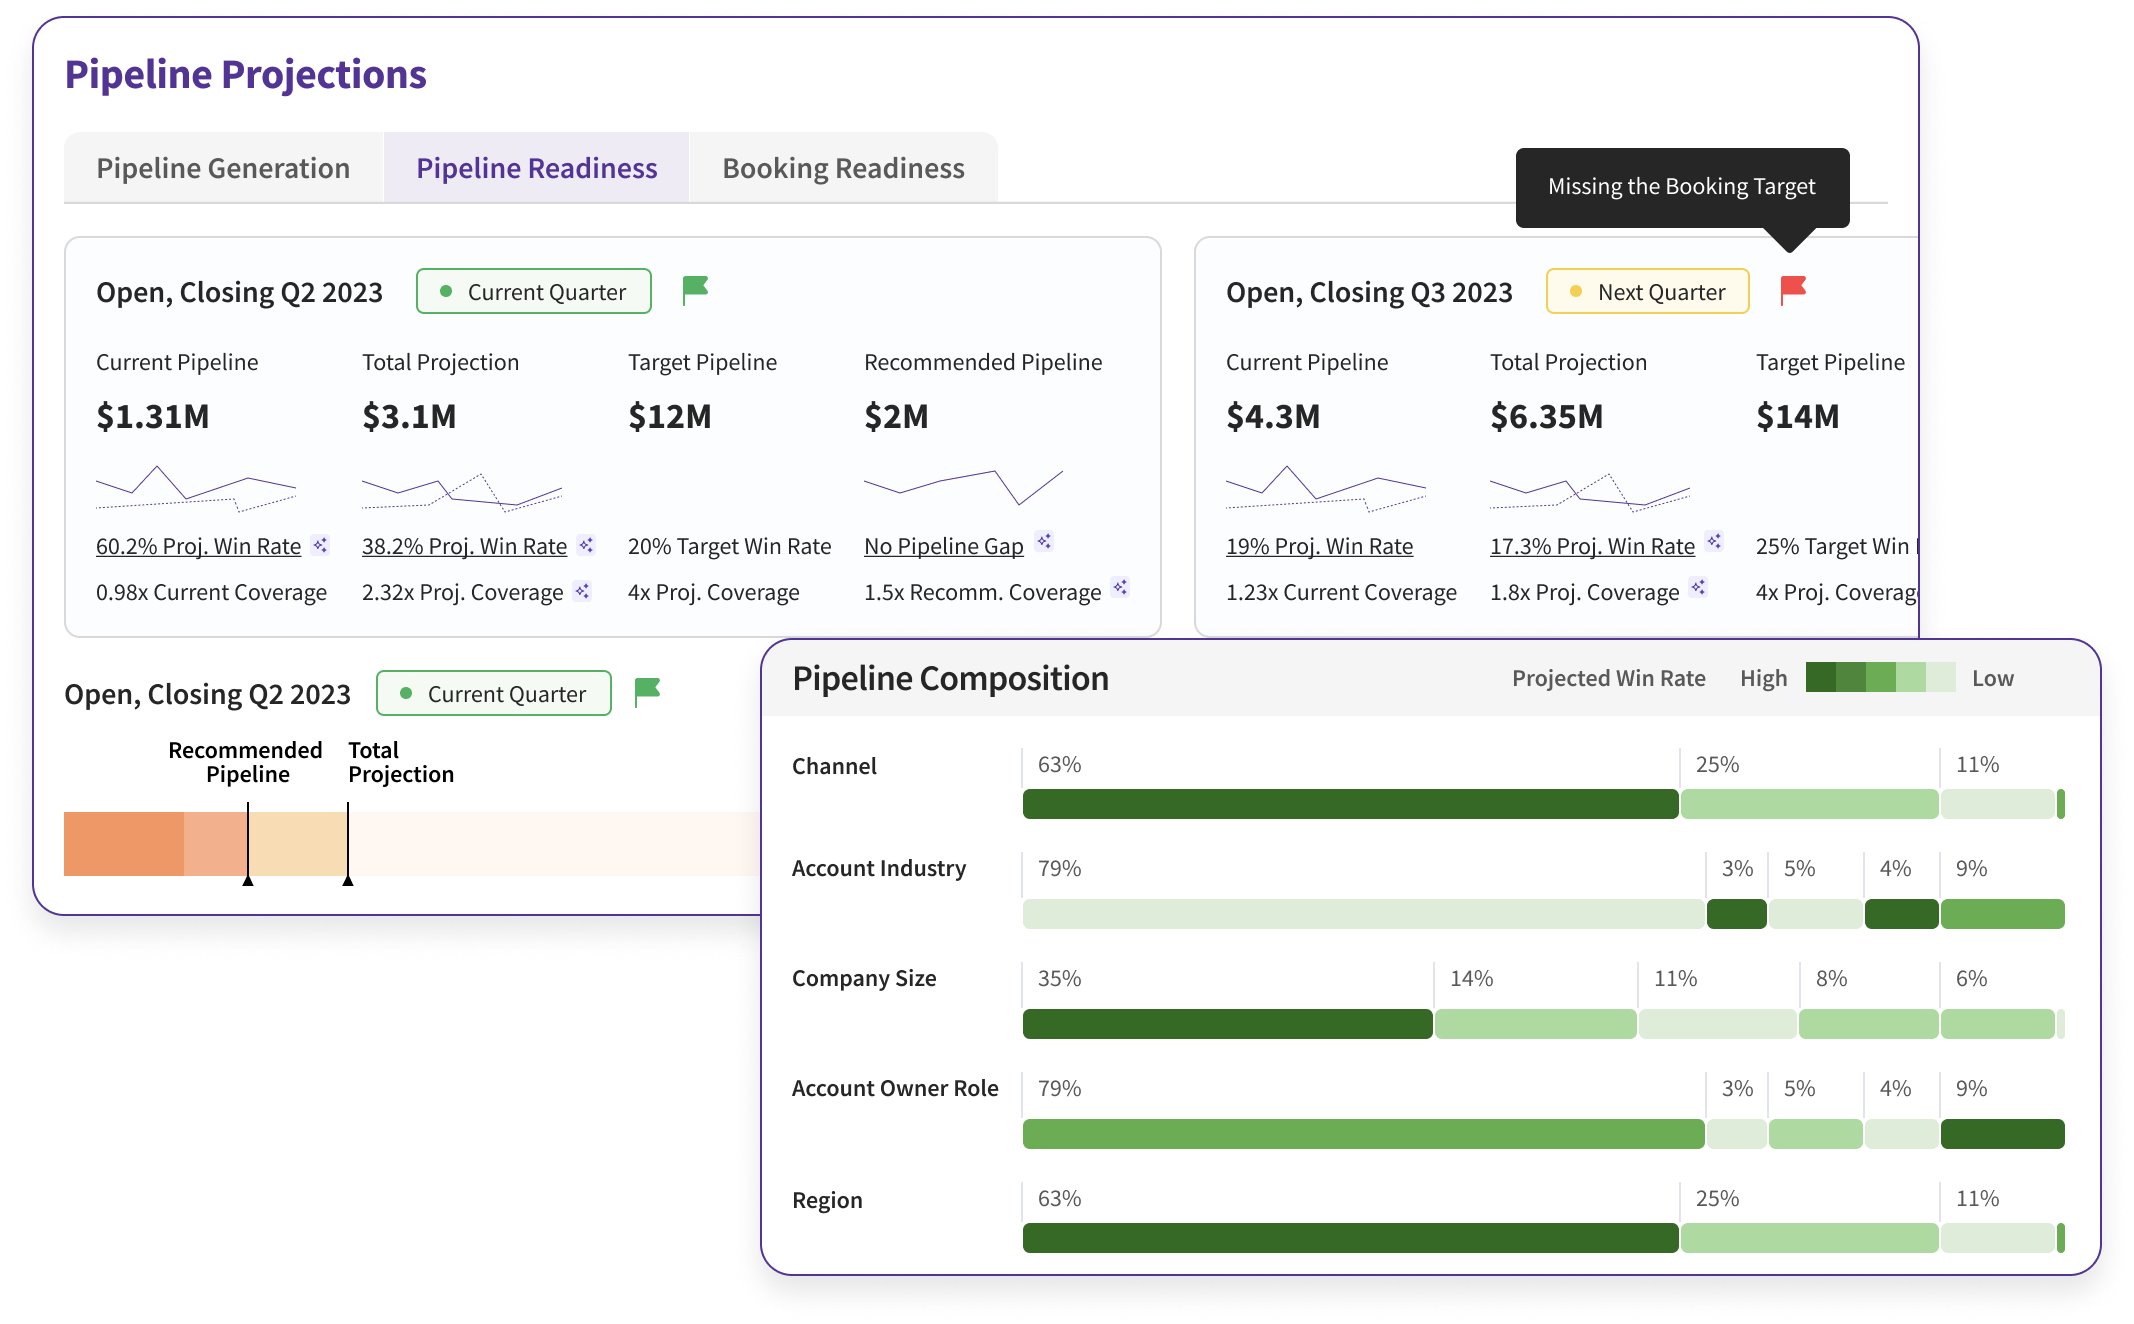Open the 38.2% Proj. Win Rate link
The width and height of the screenshot is (2134, 1324).
[x=464, y=546]
